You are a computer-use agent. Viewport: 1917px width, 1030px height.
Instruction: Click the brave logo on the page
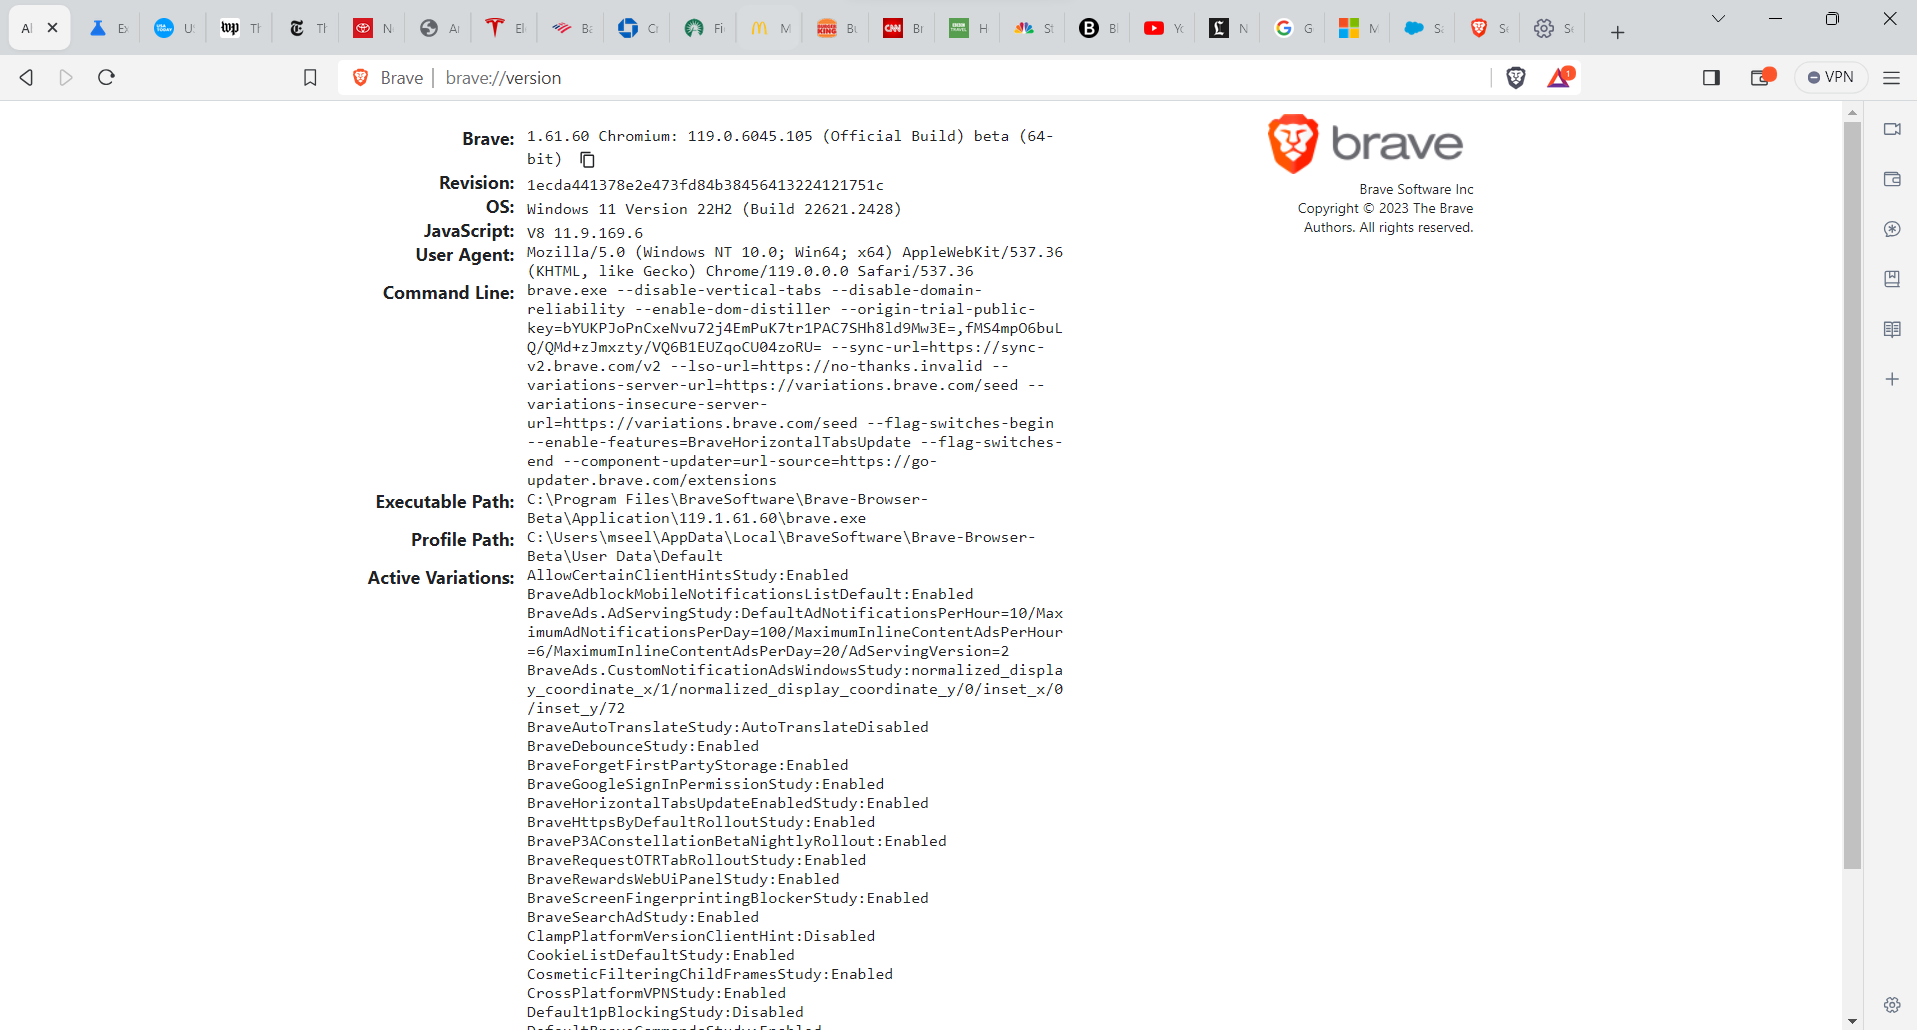tap(1365, 144)
